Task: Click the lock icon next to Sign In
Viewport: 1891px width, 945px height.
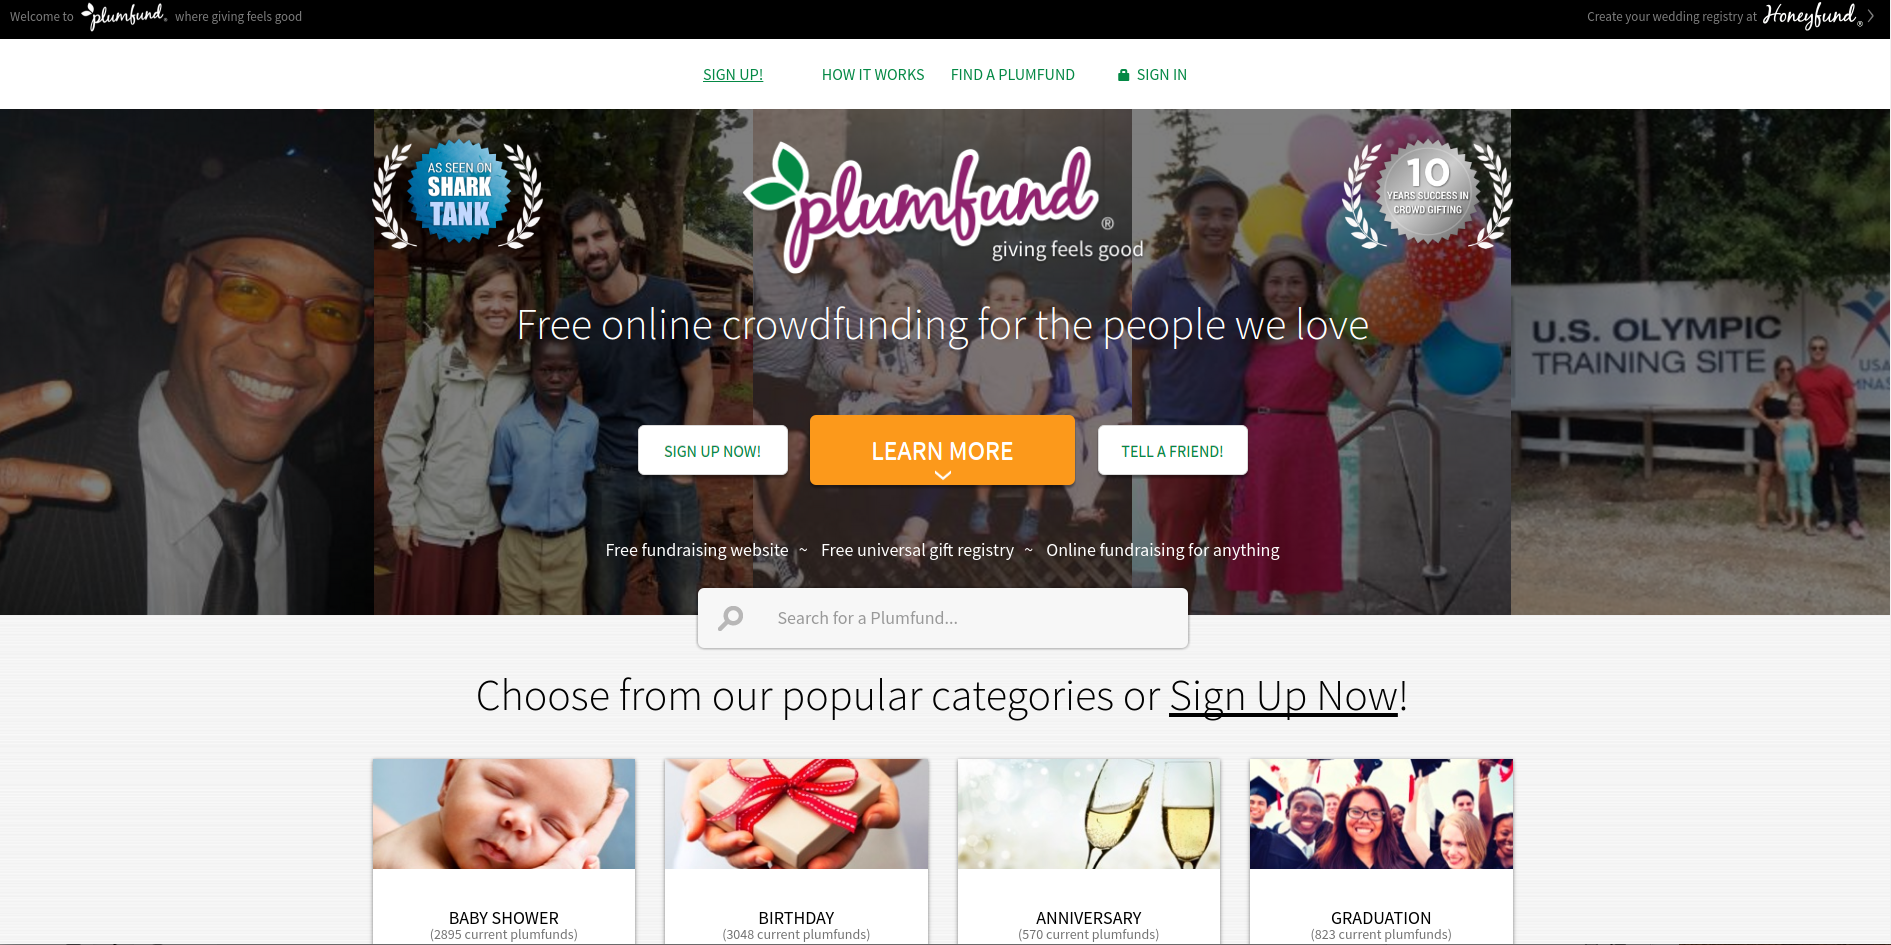Action: pos(1123,75)
